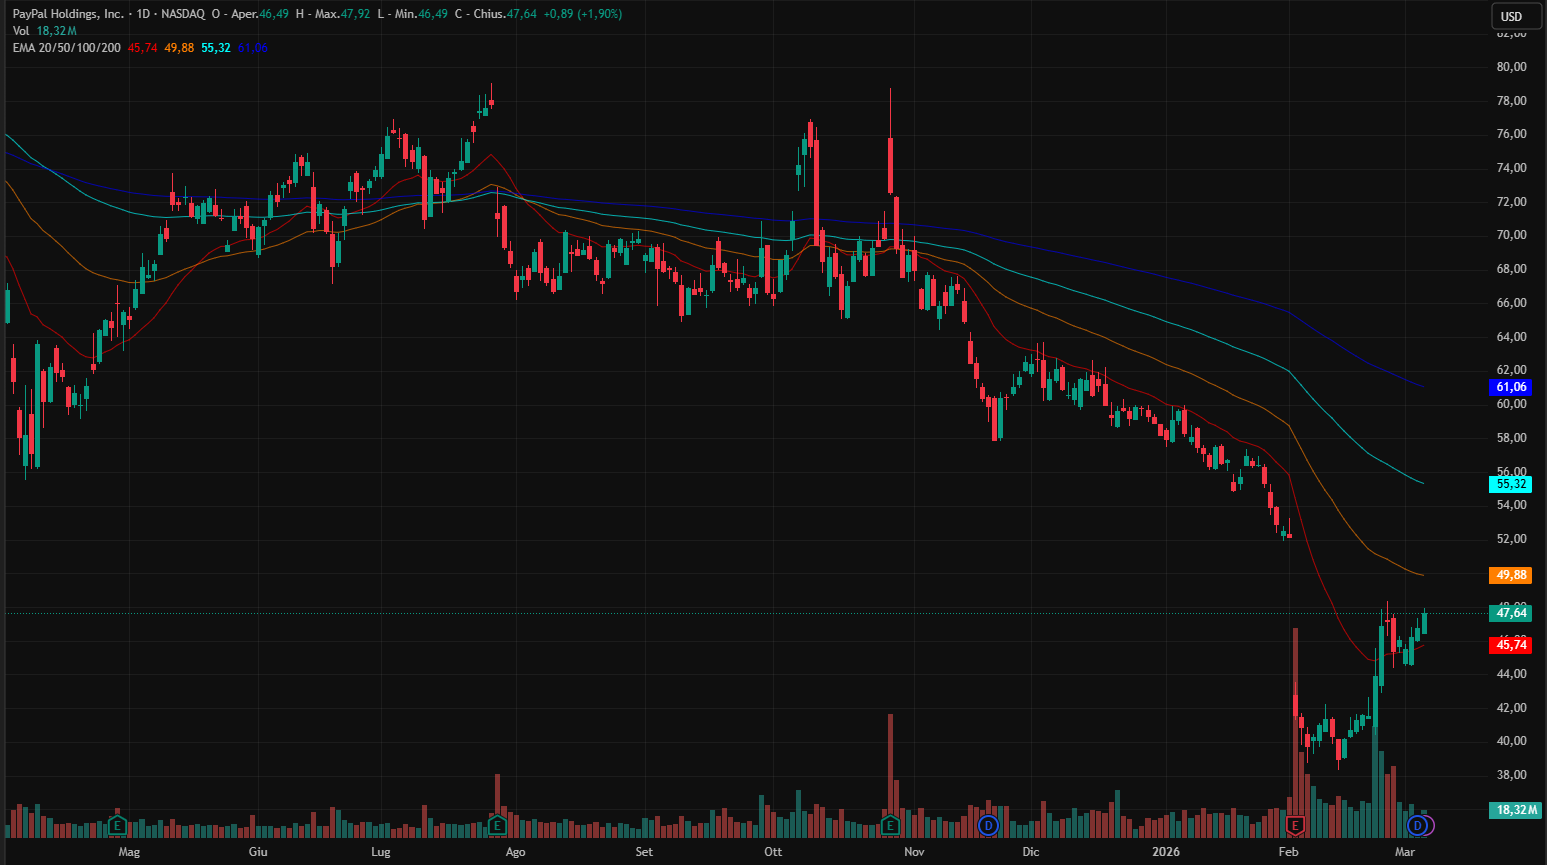Screen dimensions: 1547x865
Task: Click the red 45,74 EMA tag on the price axis
Action: click(1511, 645)
